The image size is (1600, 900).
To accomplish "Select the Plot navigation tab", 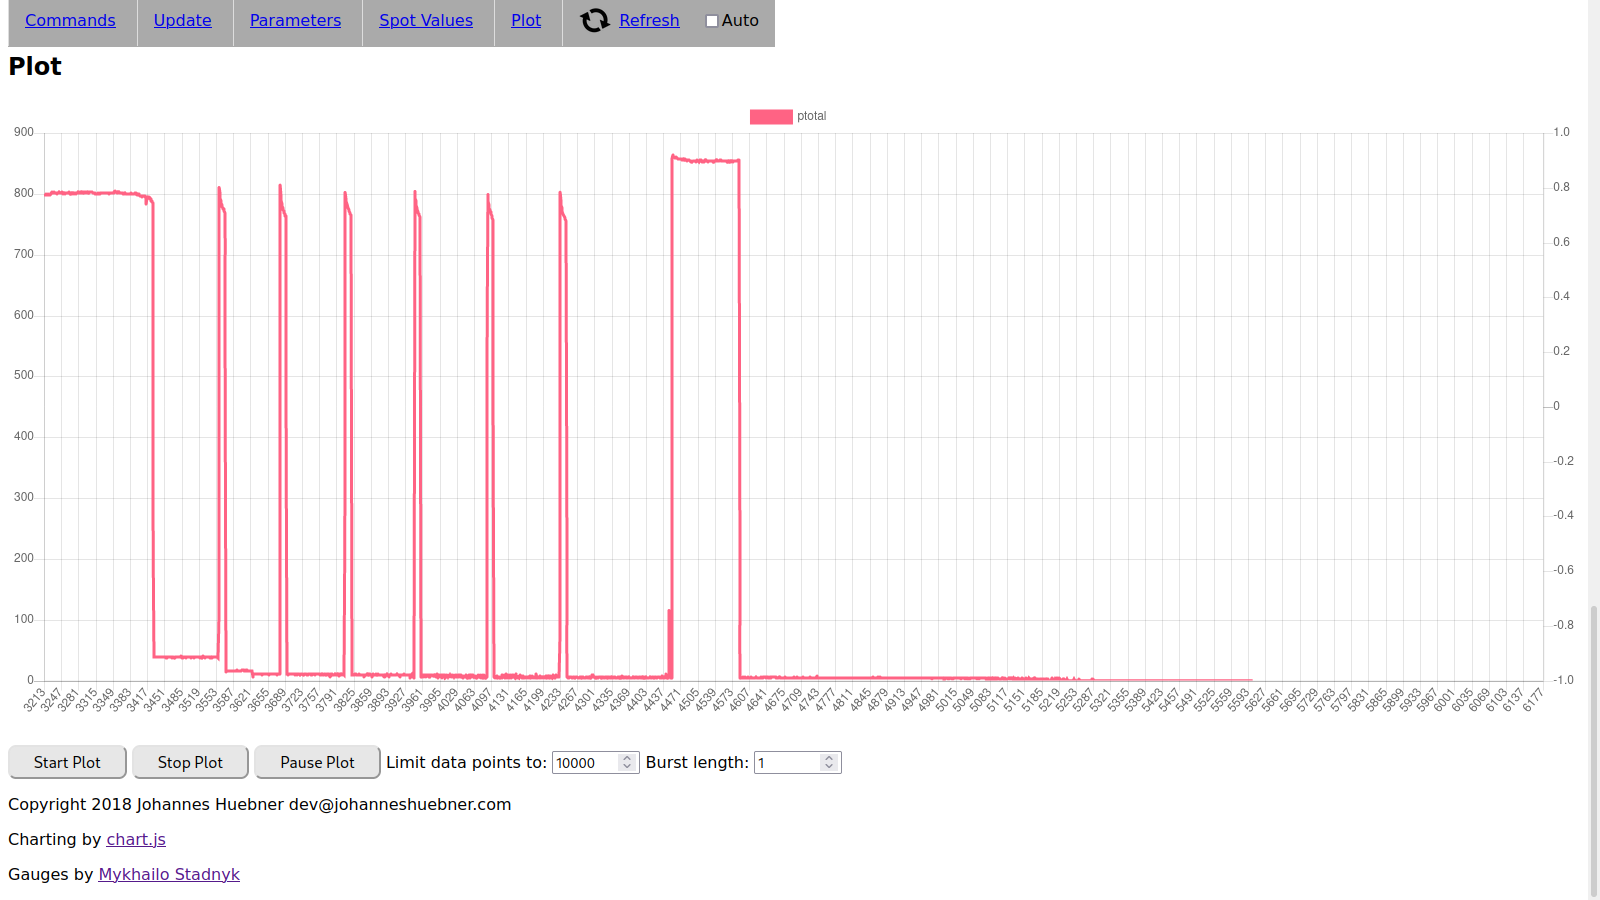I will [x=526, y=20].
